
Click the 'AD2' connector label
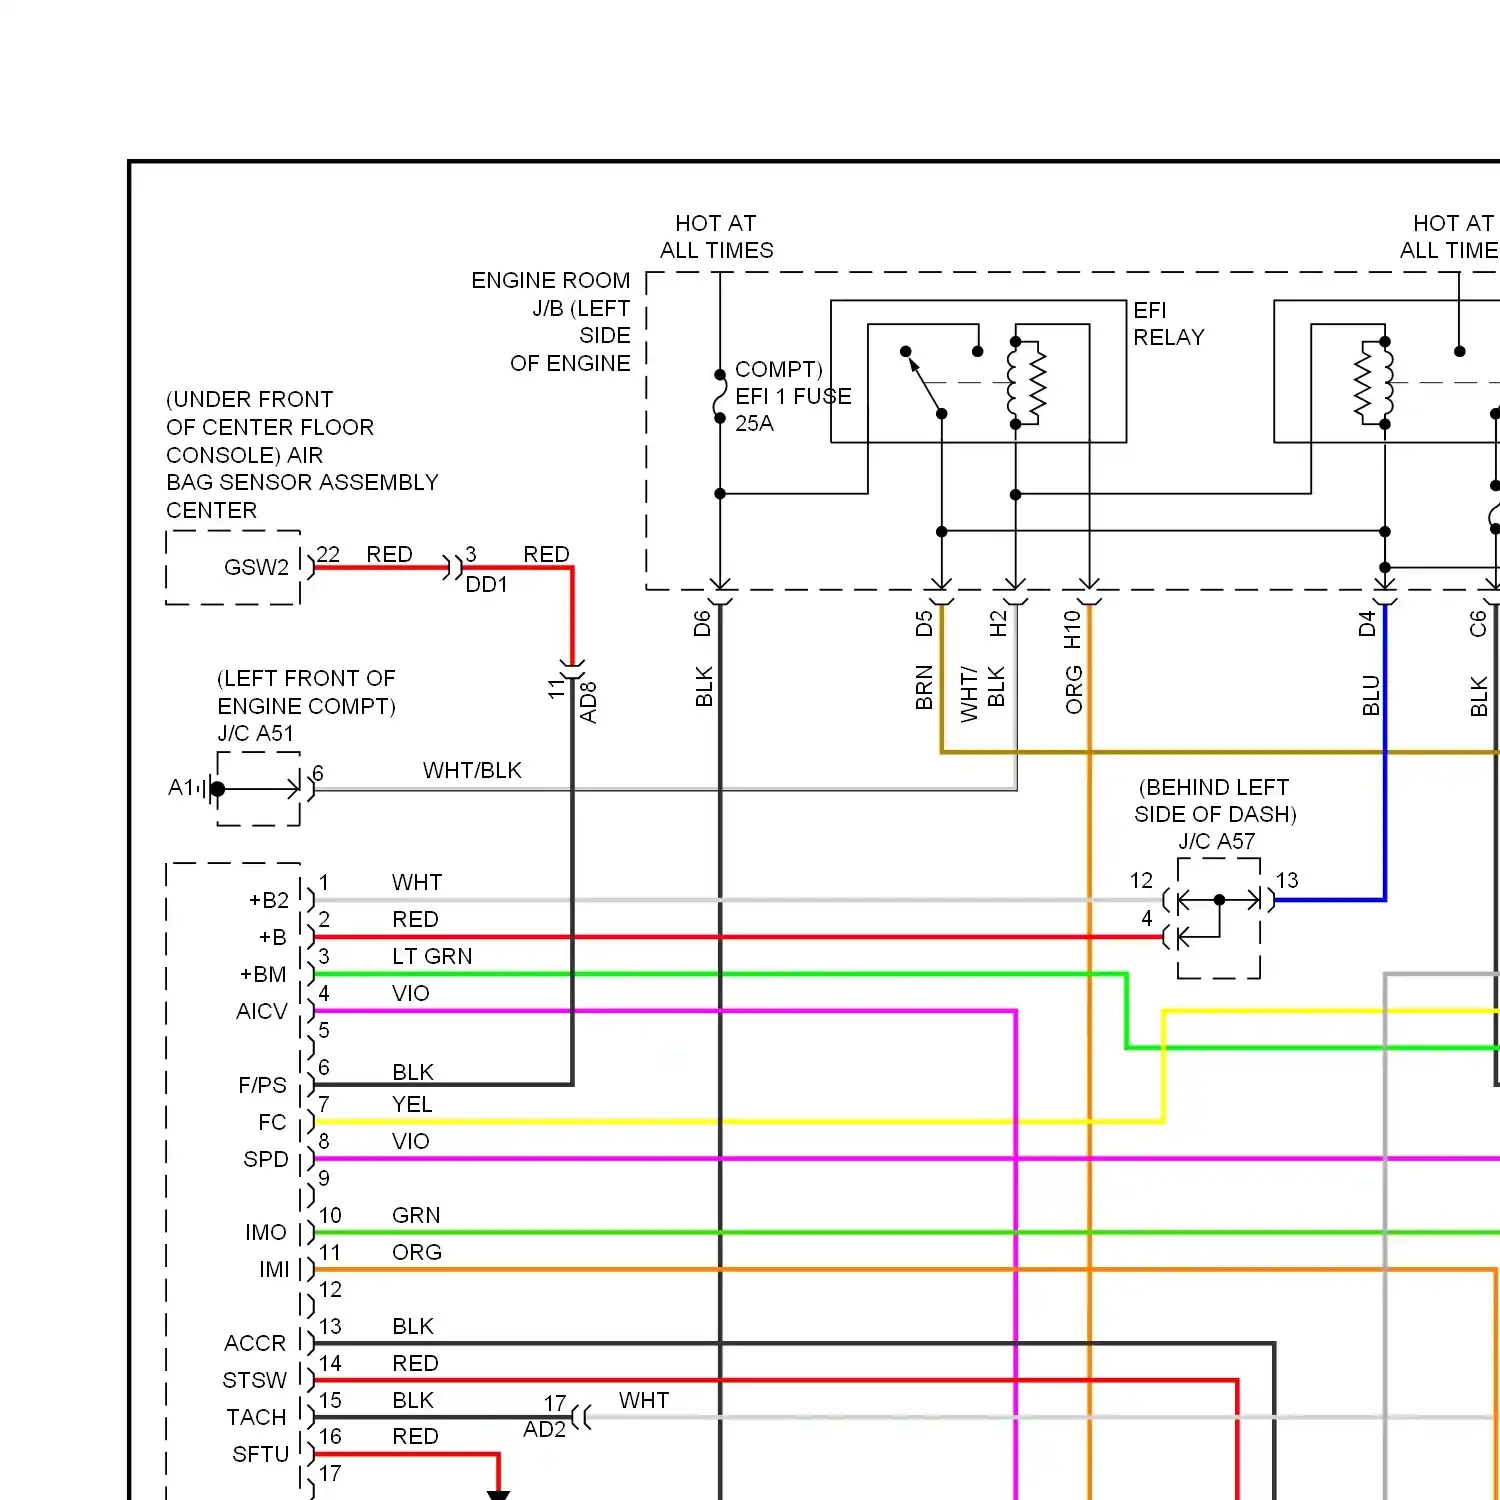[544, 1429]
